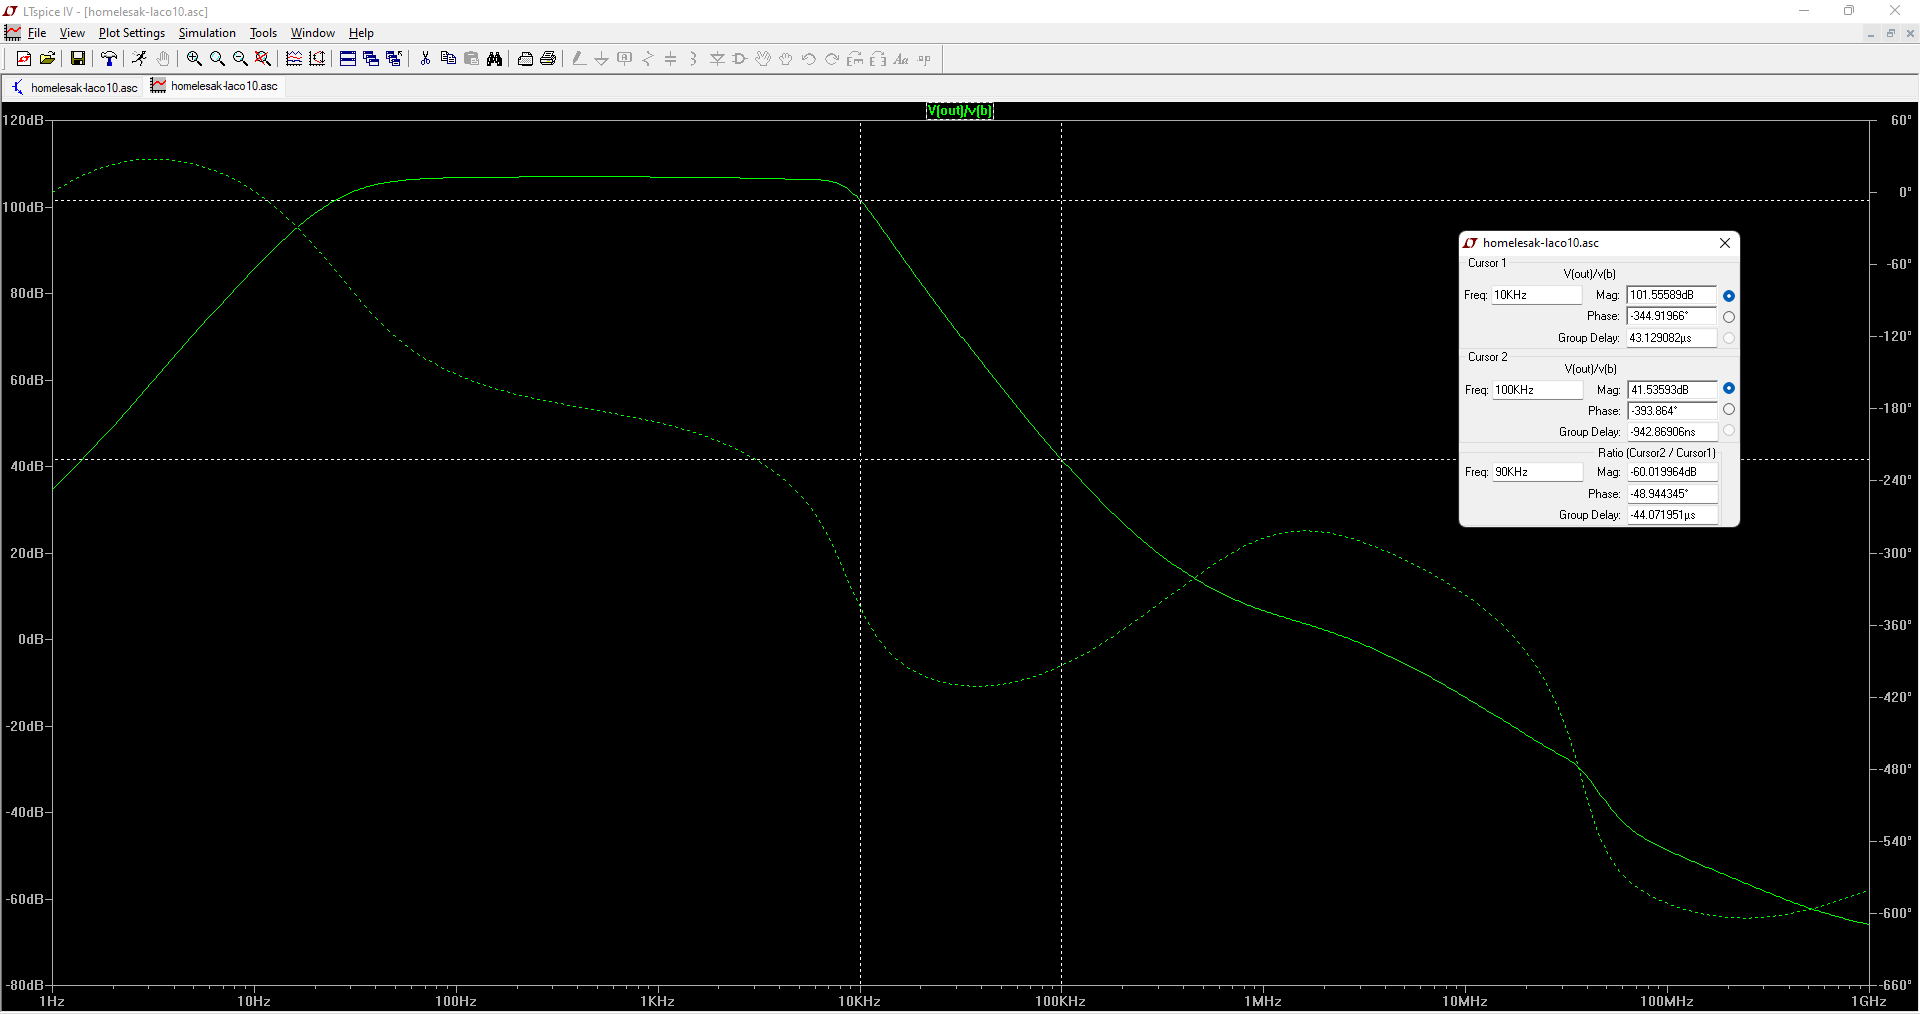Screen dimensions: 1920x1014
Task: Click the Print icon
Action: click(x=548, y=59)
